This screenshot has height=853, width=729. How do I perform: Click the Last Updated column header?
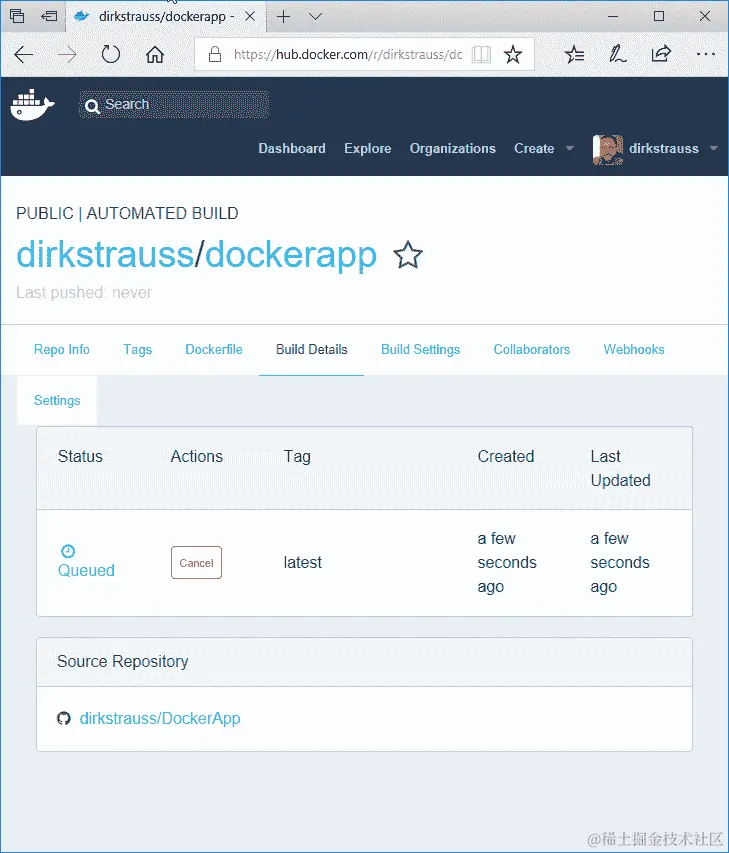click(x=620, y=468)
